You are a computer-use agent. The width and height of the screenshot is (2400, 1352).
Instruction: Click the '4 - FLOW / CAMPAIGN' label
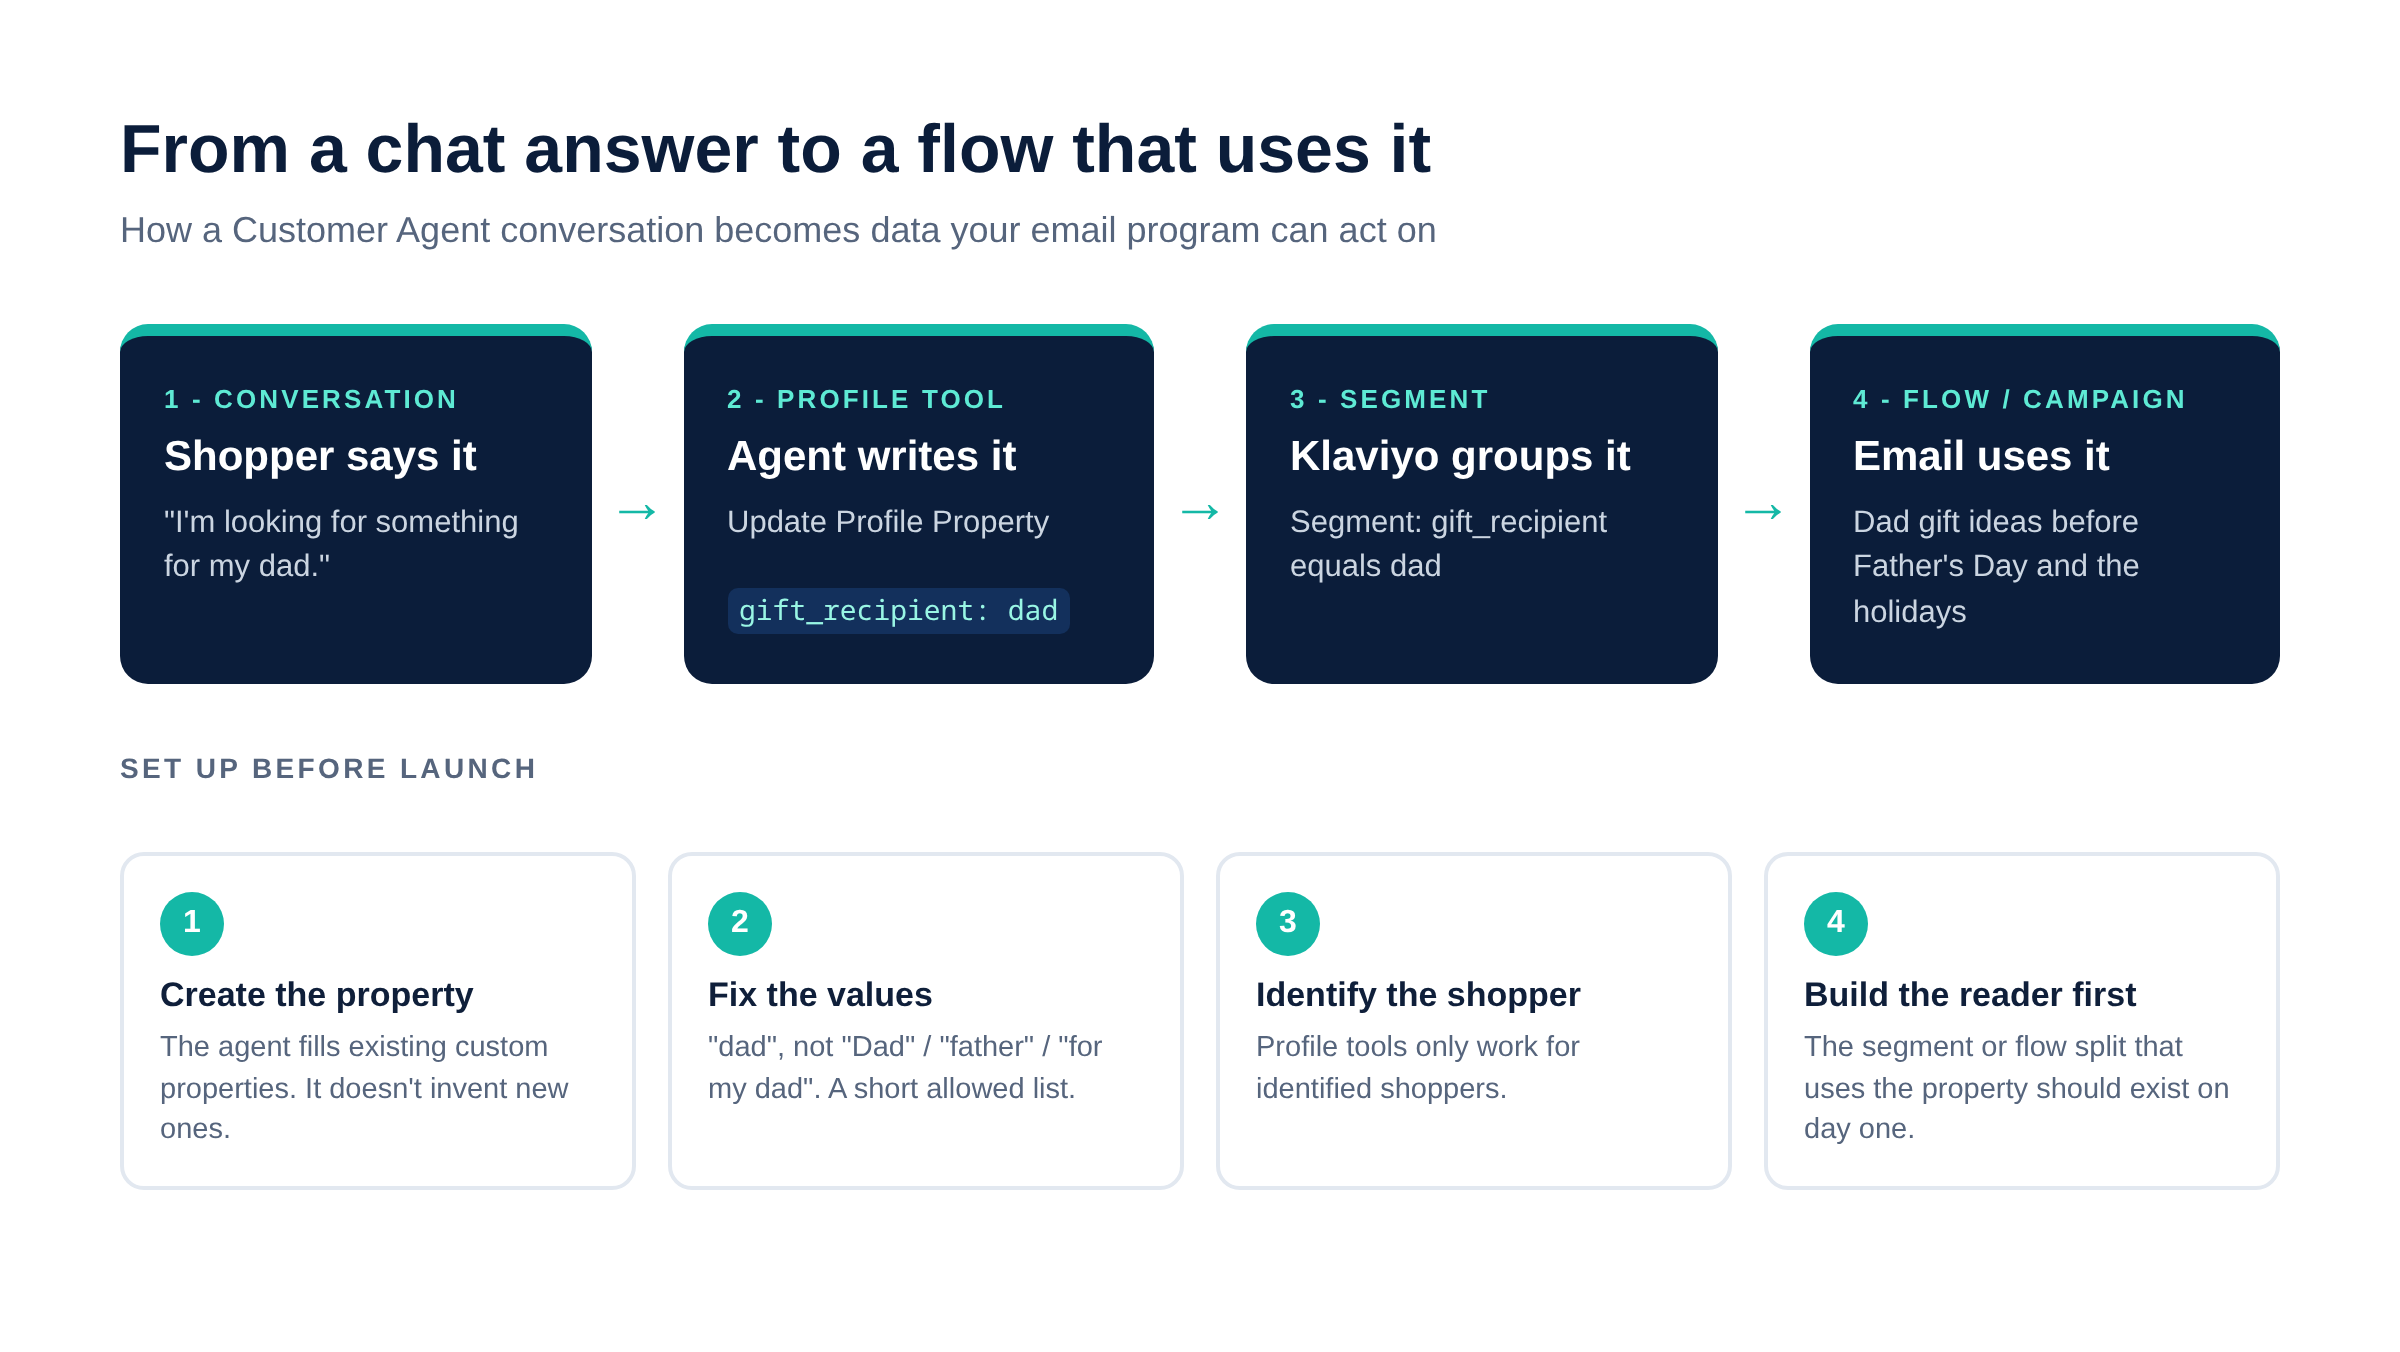(x=2019, y=399)
